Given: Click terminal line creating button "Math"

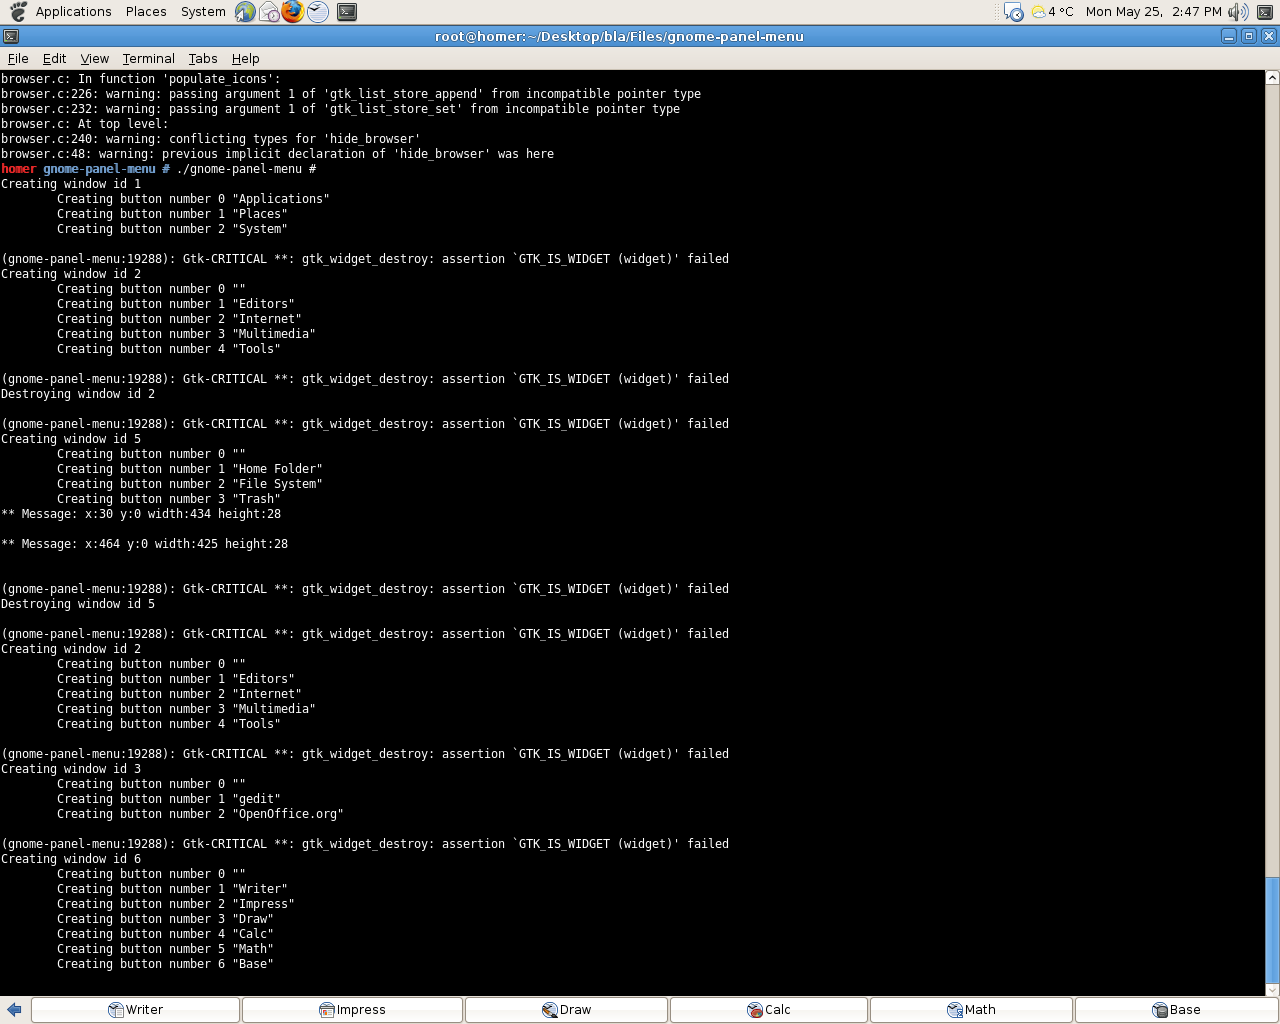Looking at the screenshot, I should (x=165, y=949).
